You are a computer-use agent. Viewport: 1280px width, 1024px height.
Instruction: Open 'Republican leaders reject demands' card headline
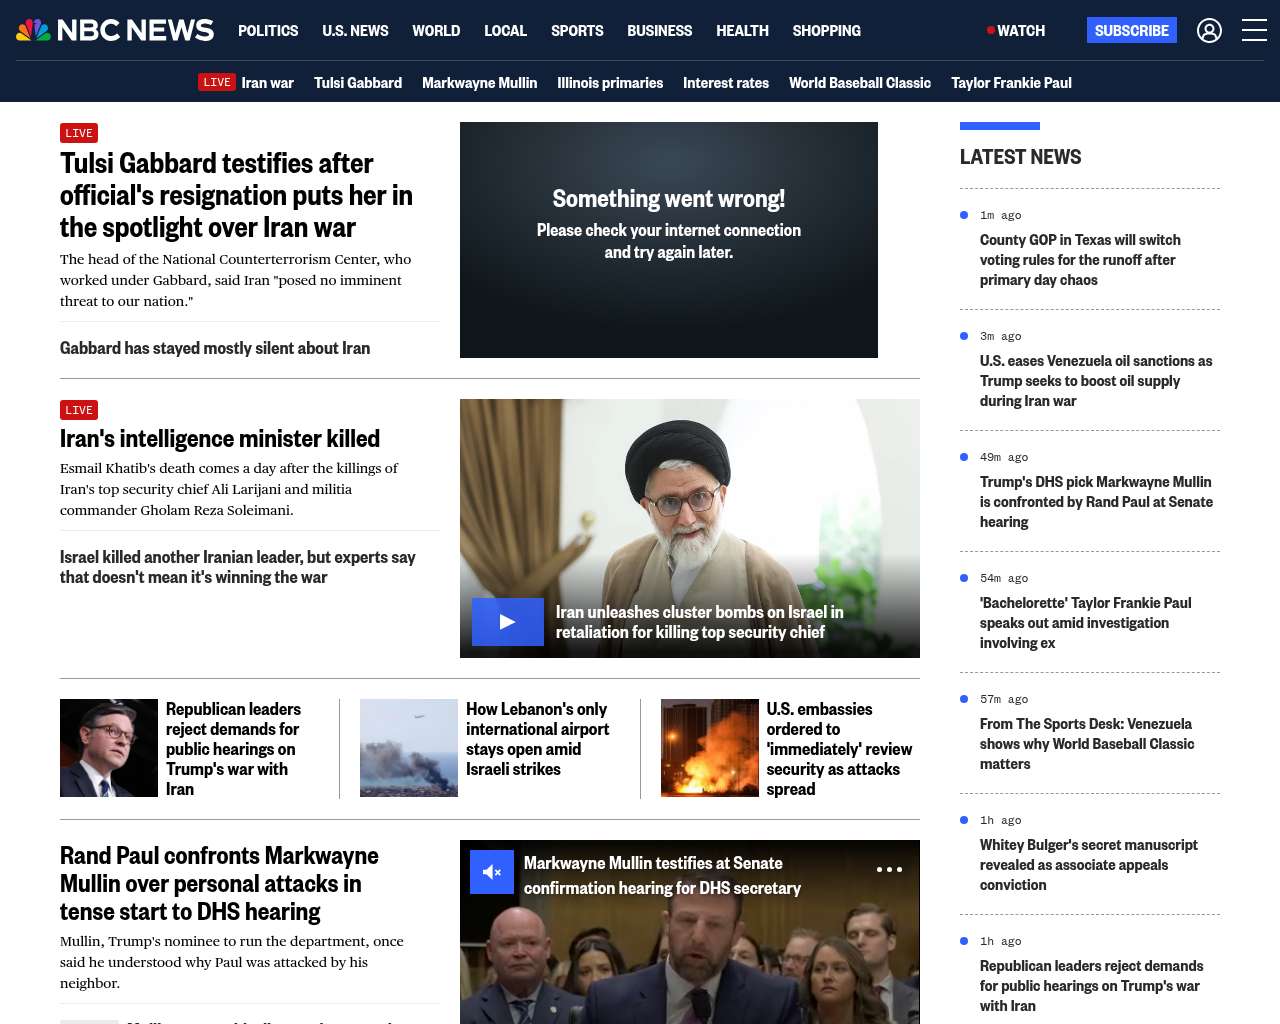click(x=233, y=749)
